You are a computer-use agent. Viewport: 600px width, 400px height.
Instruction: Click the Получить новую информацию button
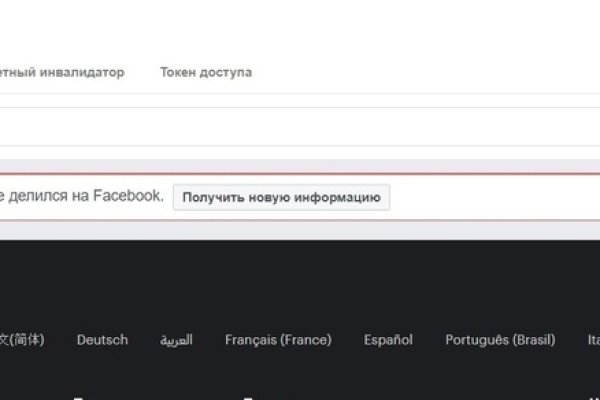click(281, 197)
